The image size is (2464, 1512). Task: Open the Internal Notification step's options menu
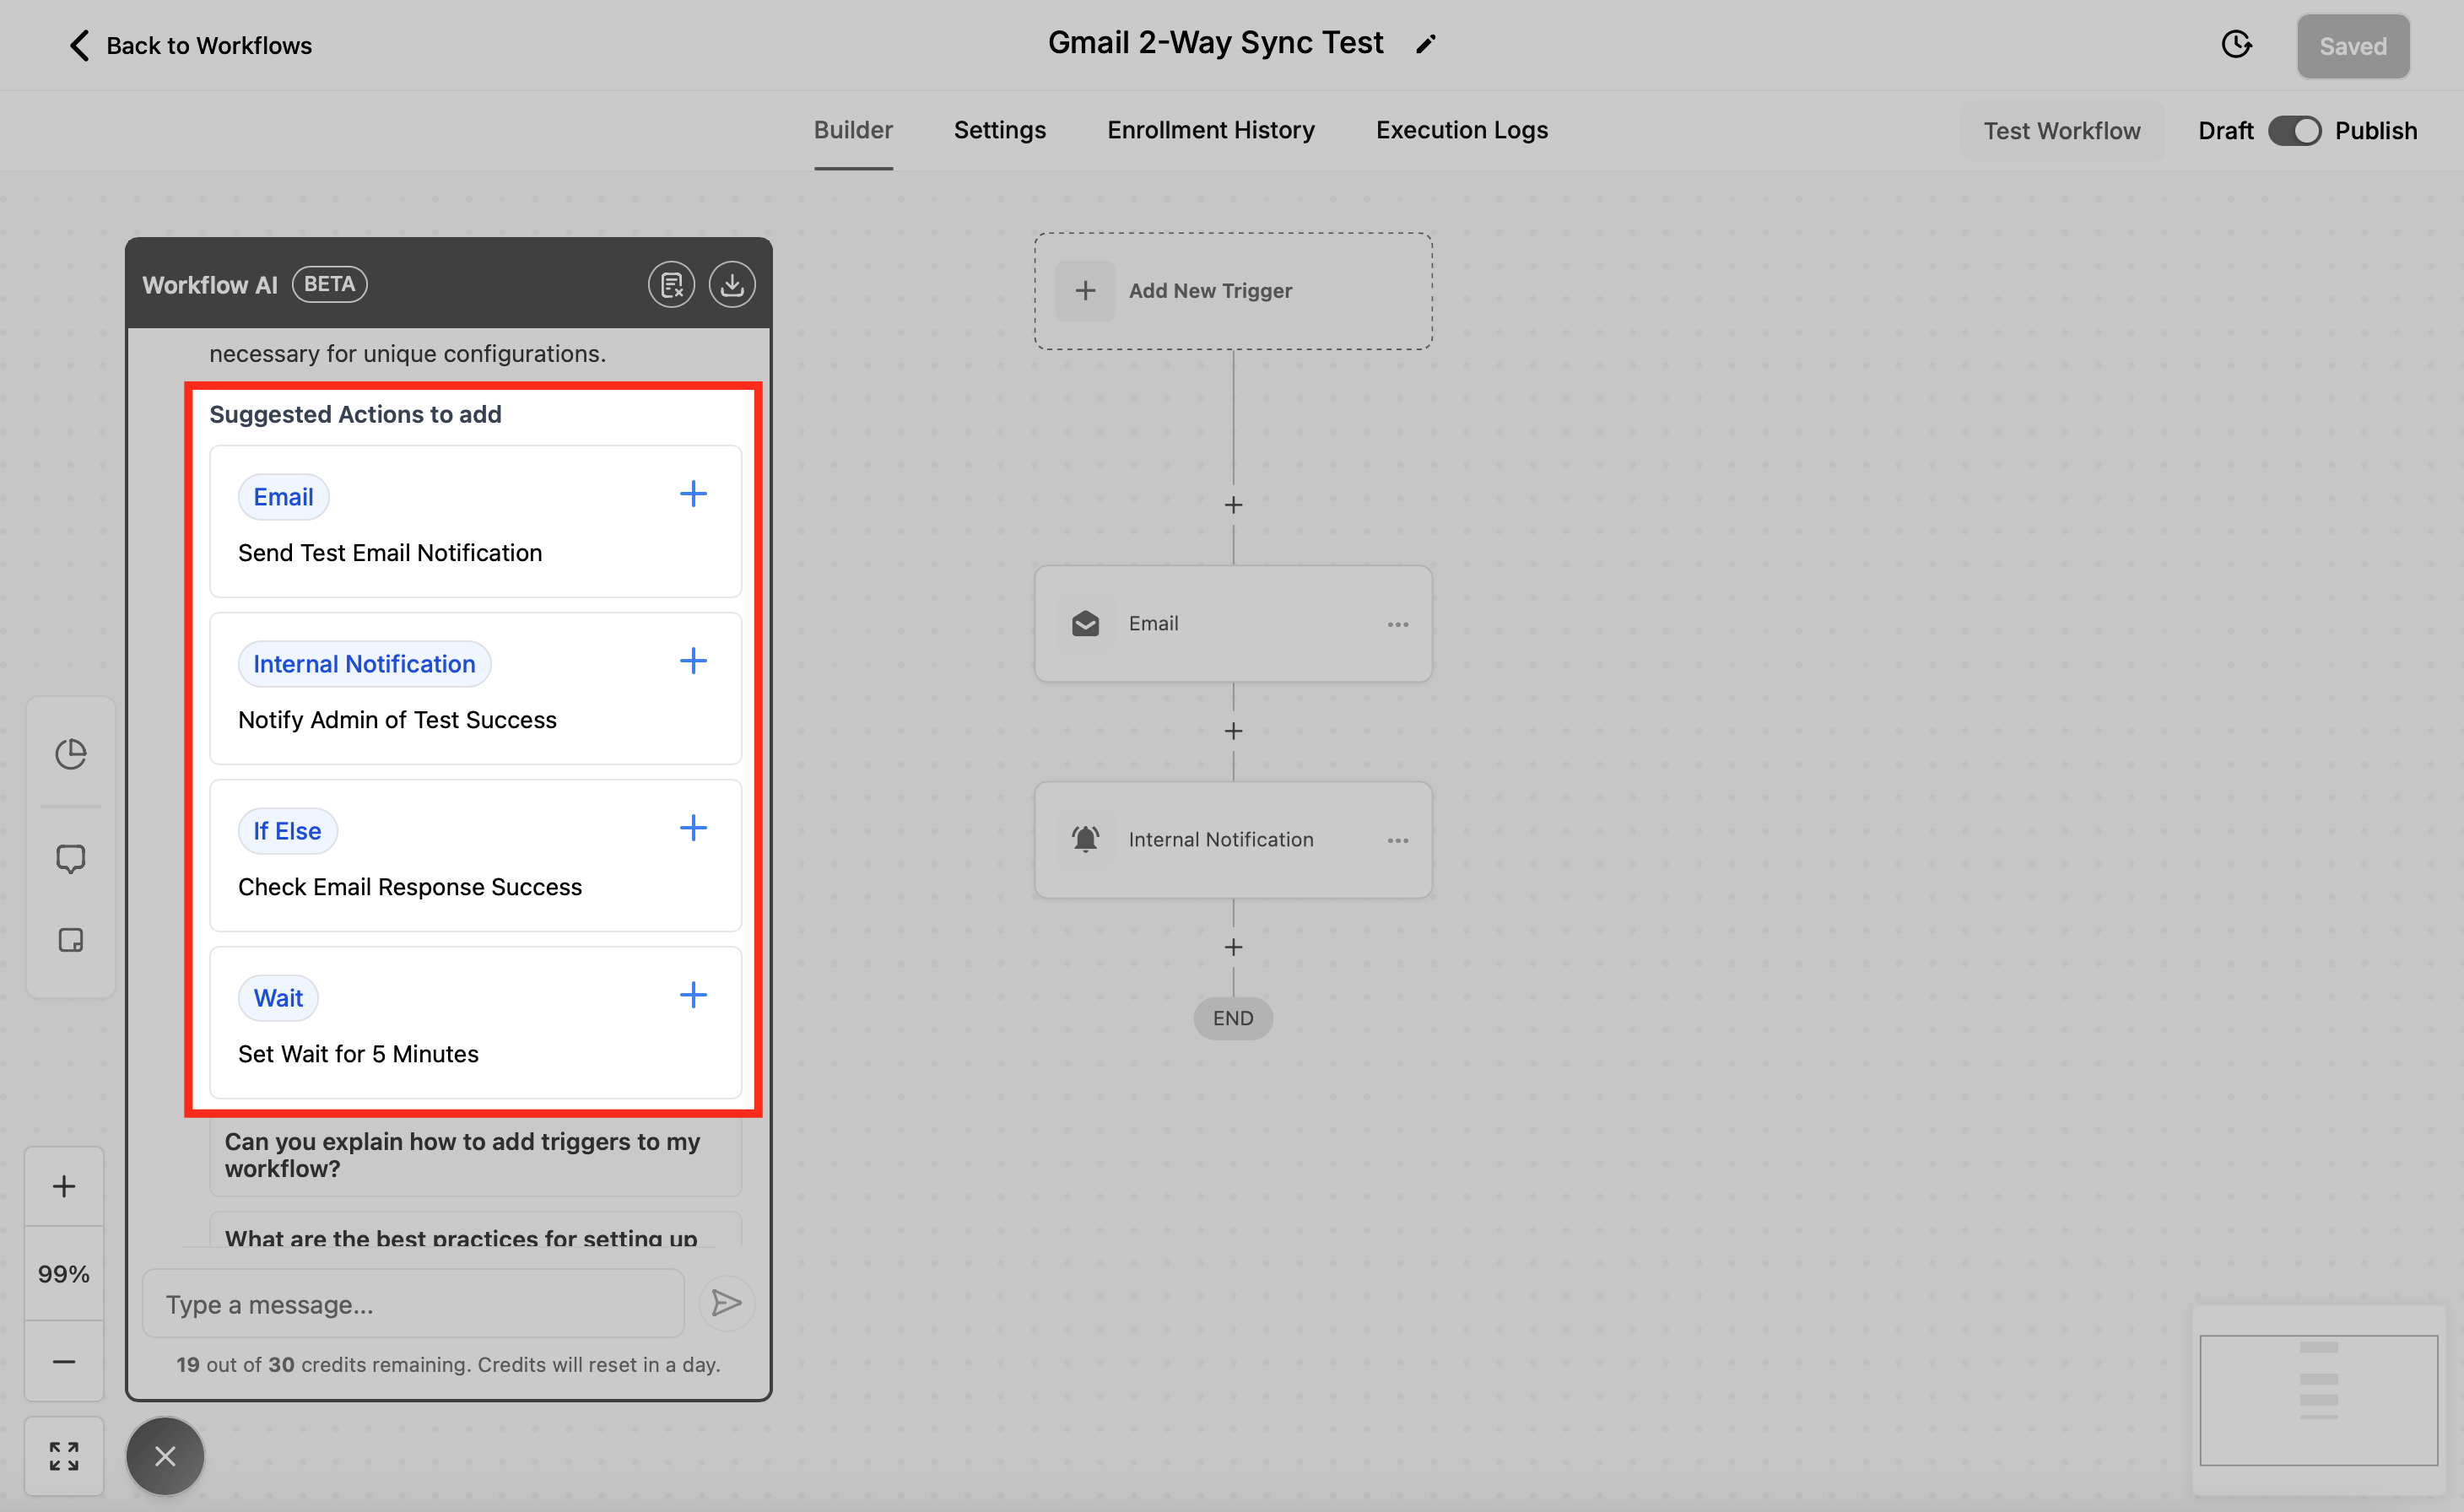[1397, 840]
